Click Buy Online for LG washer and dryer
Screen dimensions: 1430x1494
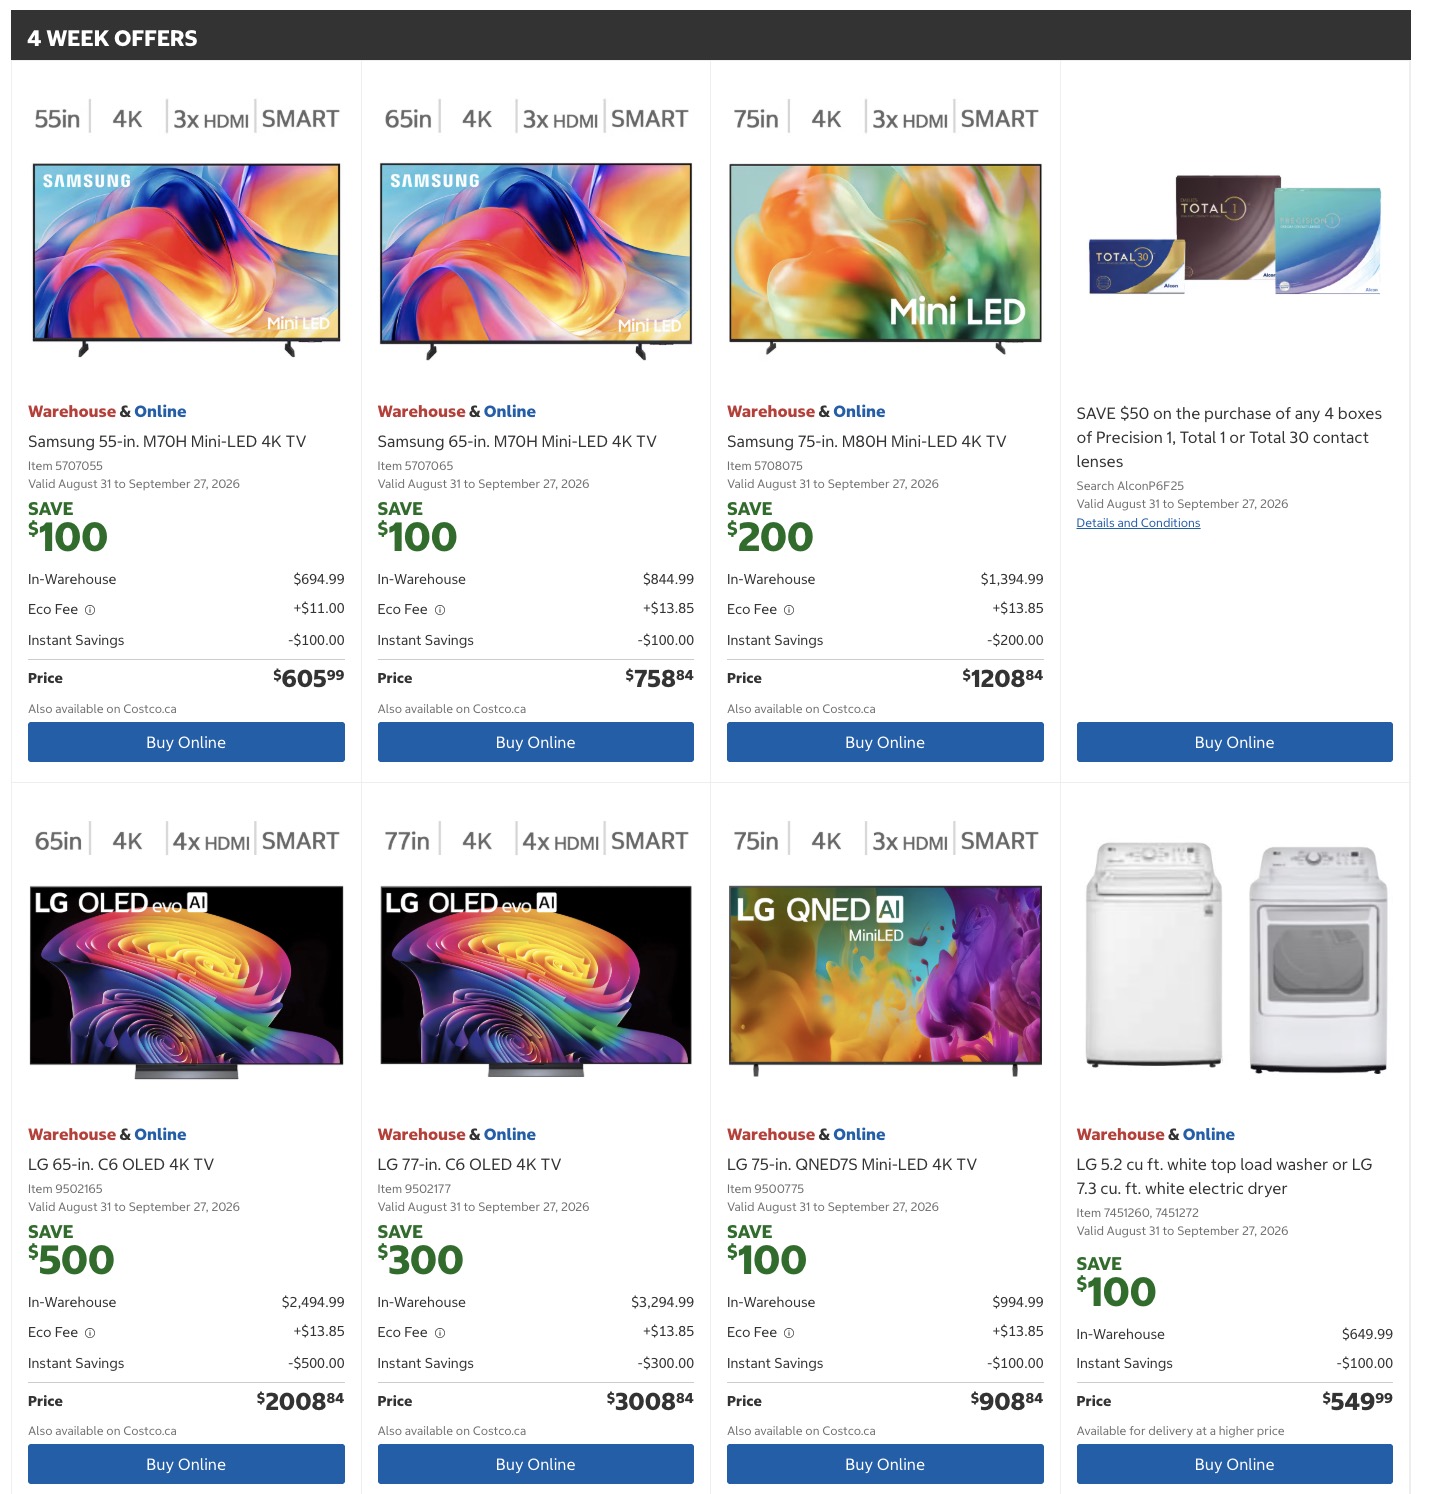click(1234, 1464)
